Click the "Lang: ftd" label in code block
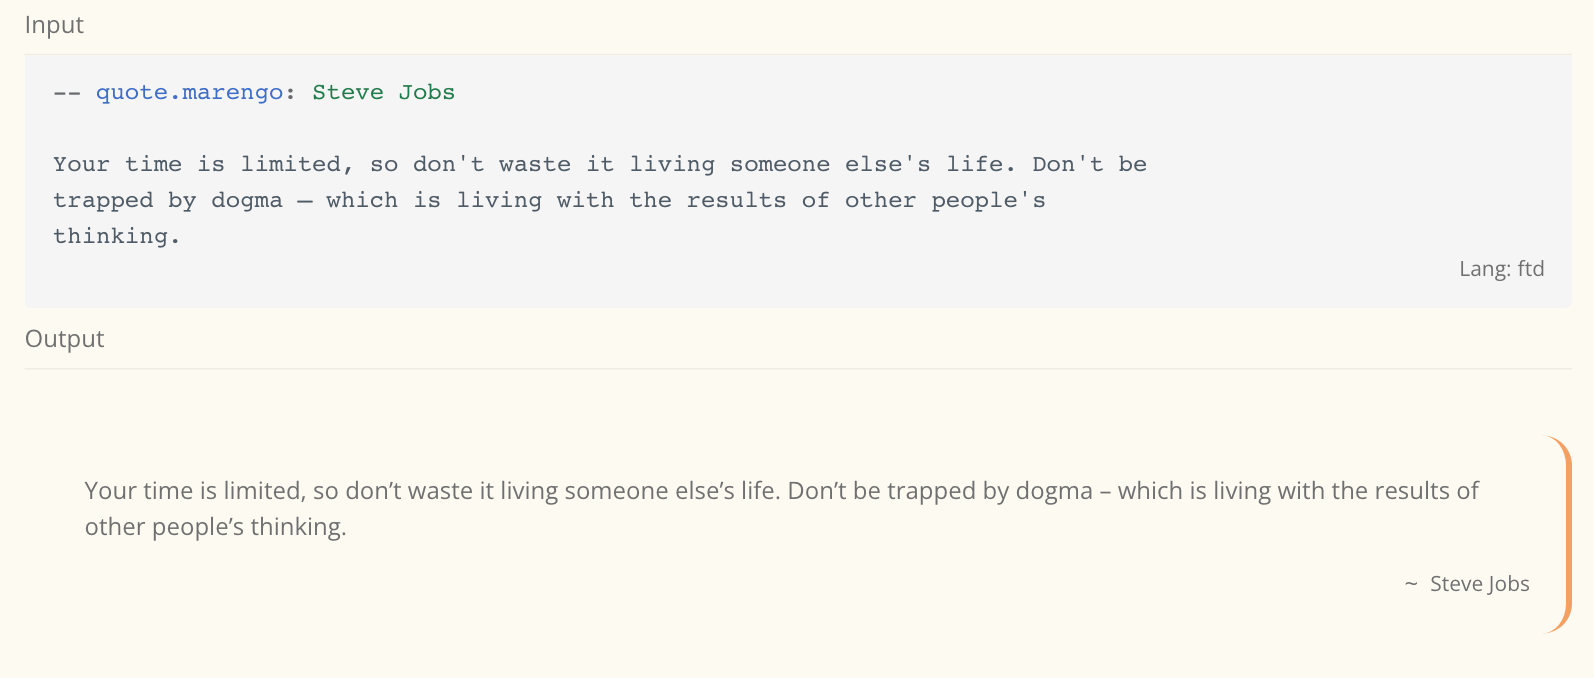This screenshot has height=678, width=1594. coord(1501,269)
